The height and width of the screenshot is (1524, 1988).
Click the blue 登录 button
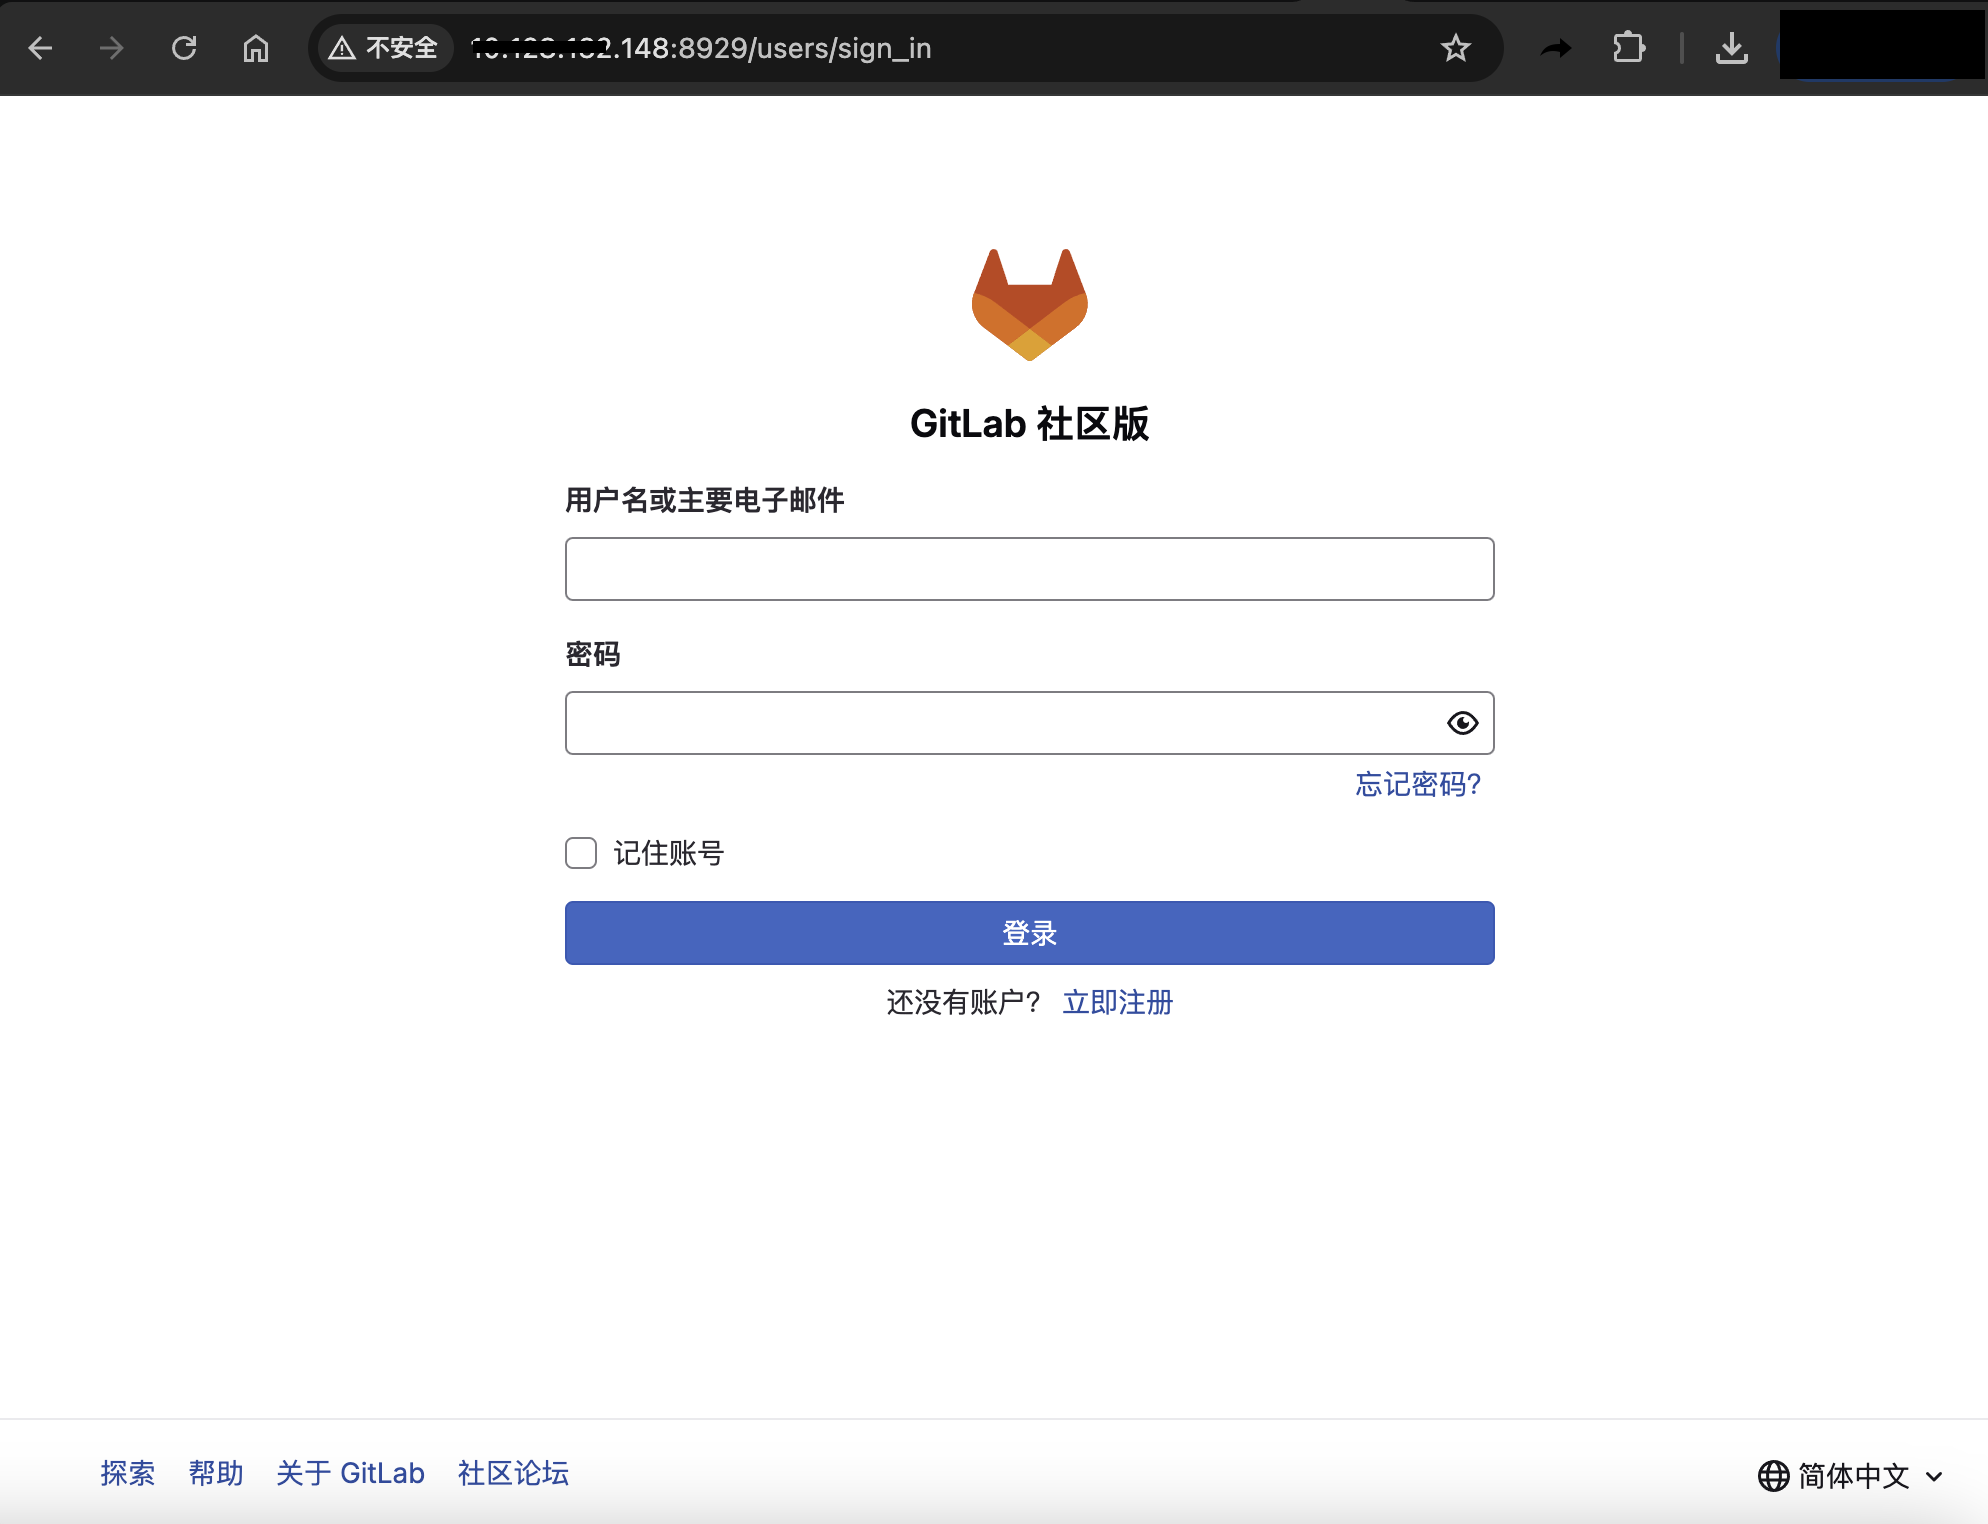coord(1029,933)
